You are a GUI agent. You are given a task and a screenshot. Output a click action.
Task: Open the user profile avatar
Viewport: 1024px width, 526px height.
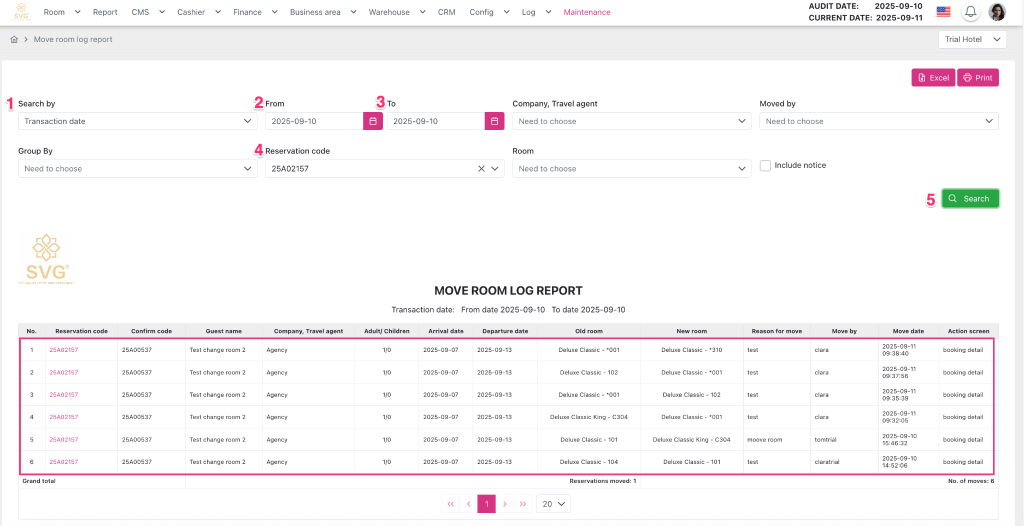pos(997,12)
